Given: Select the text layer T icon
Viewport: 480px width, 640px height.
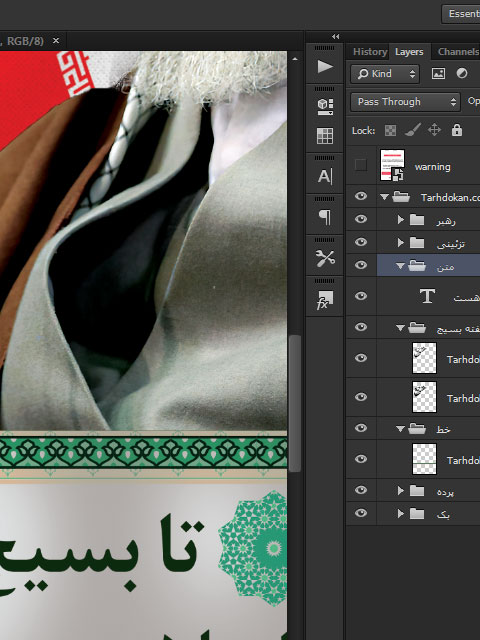Looking at the screenshot, I should tap(427, 296).
